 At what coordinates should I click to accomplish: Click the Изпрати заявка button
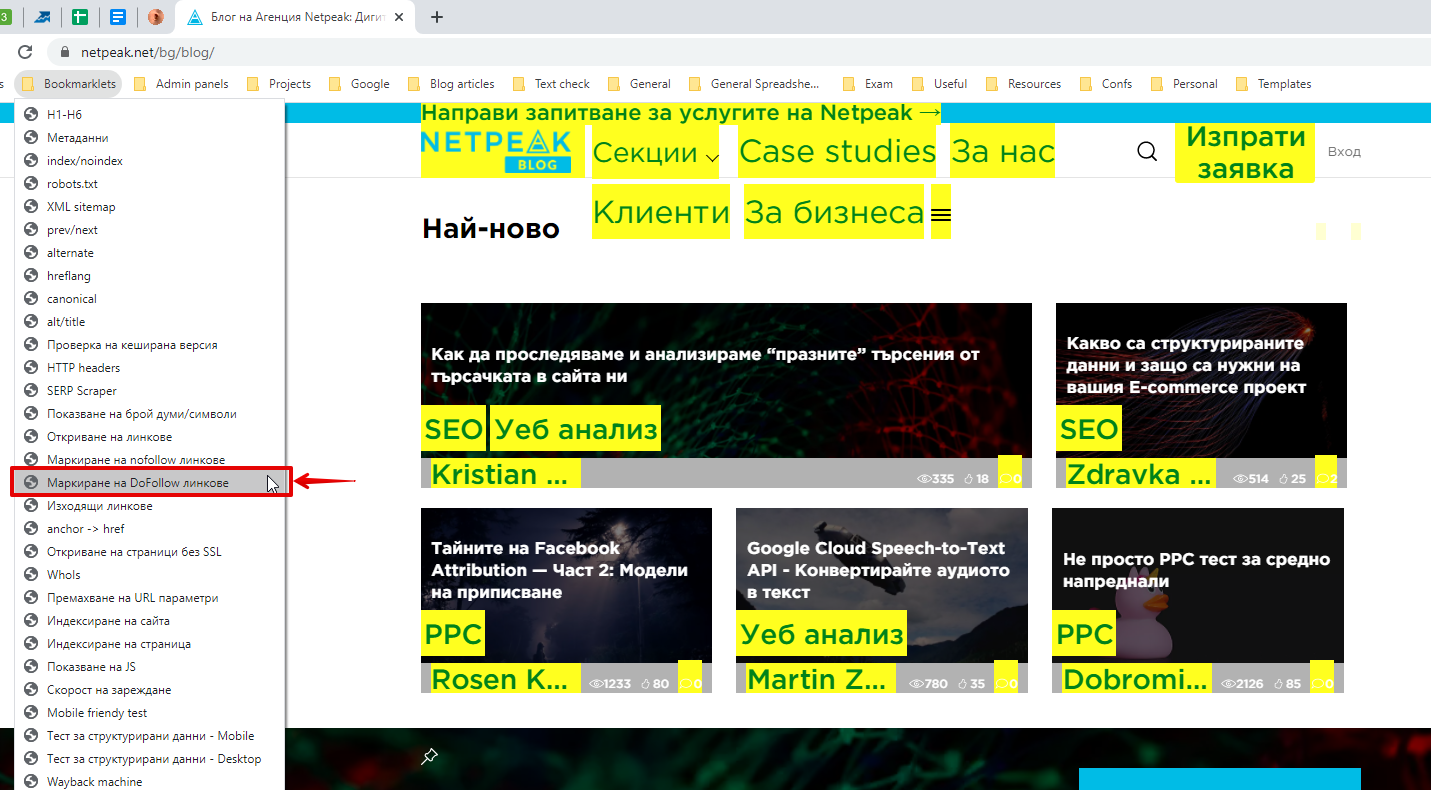pos(1245,153)
